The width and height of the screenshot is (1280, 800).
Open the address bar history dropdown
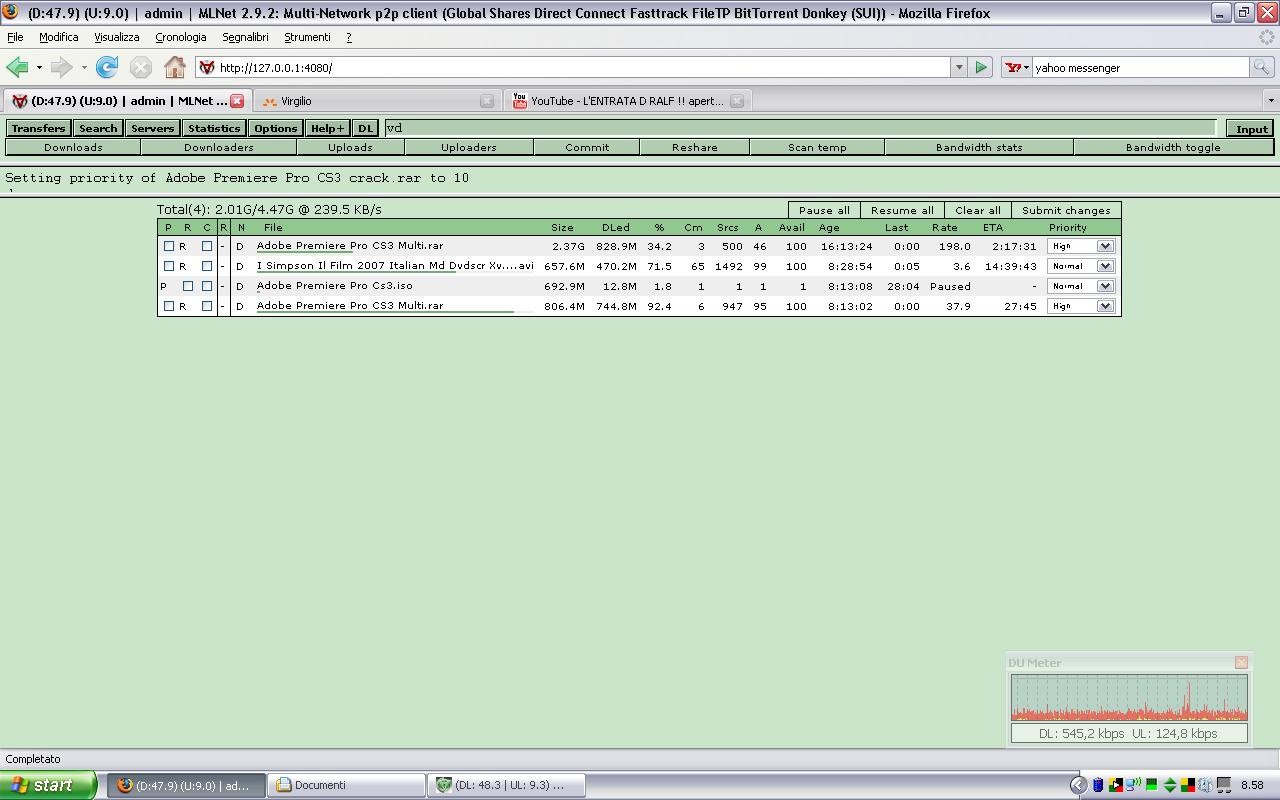(x=958, y=68)
